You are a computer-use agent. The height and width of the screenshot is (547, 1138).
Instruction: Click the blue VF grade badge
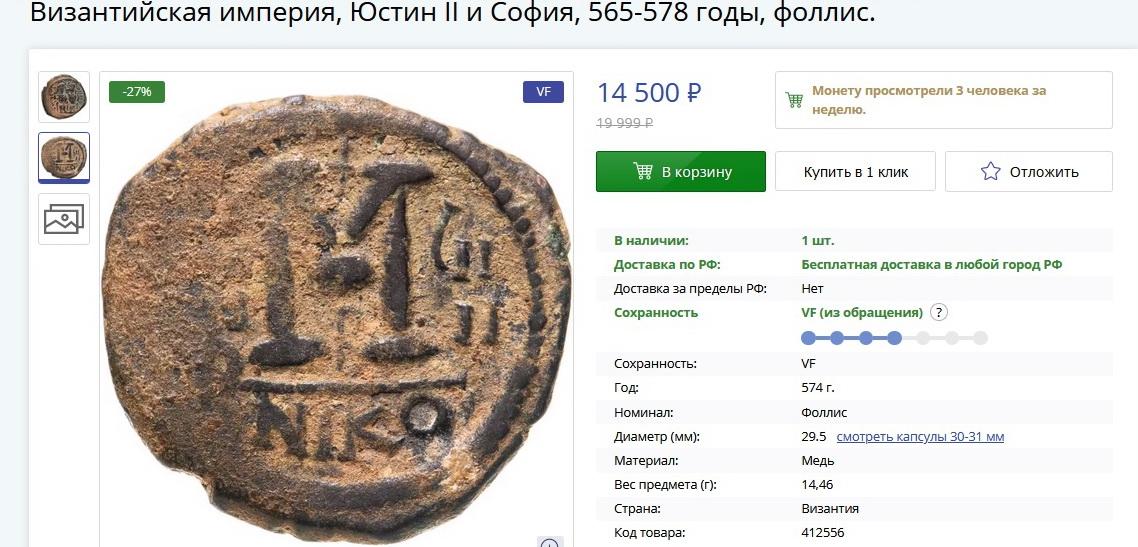[x=544, y=92]
